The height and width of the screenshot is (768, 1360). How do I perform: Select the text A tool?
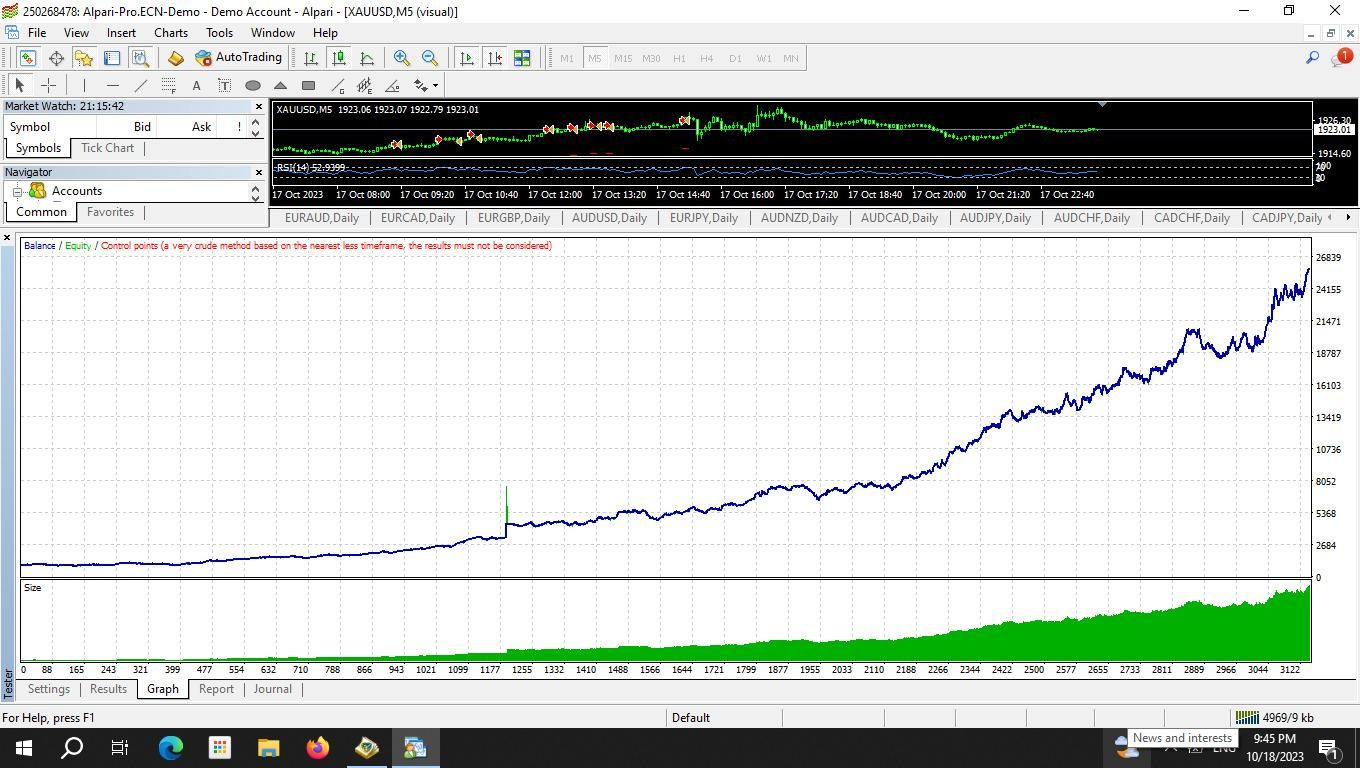pos(196,86)
